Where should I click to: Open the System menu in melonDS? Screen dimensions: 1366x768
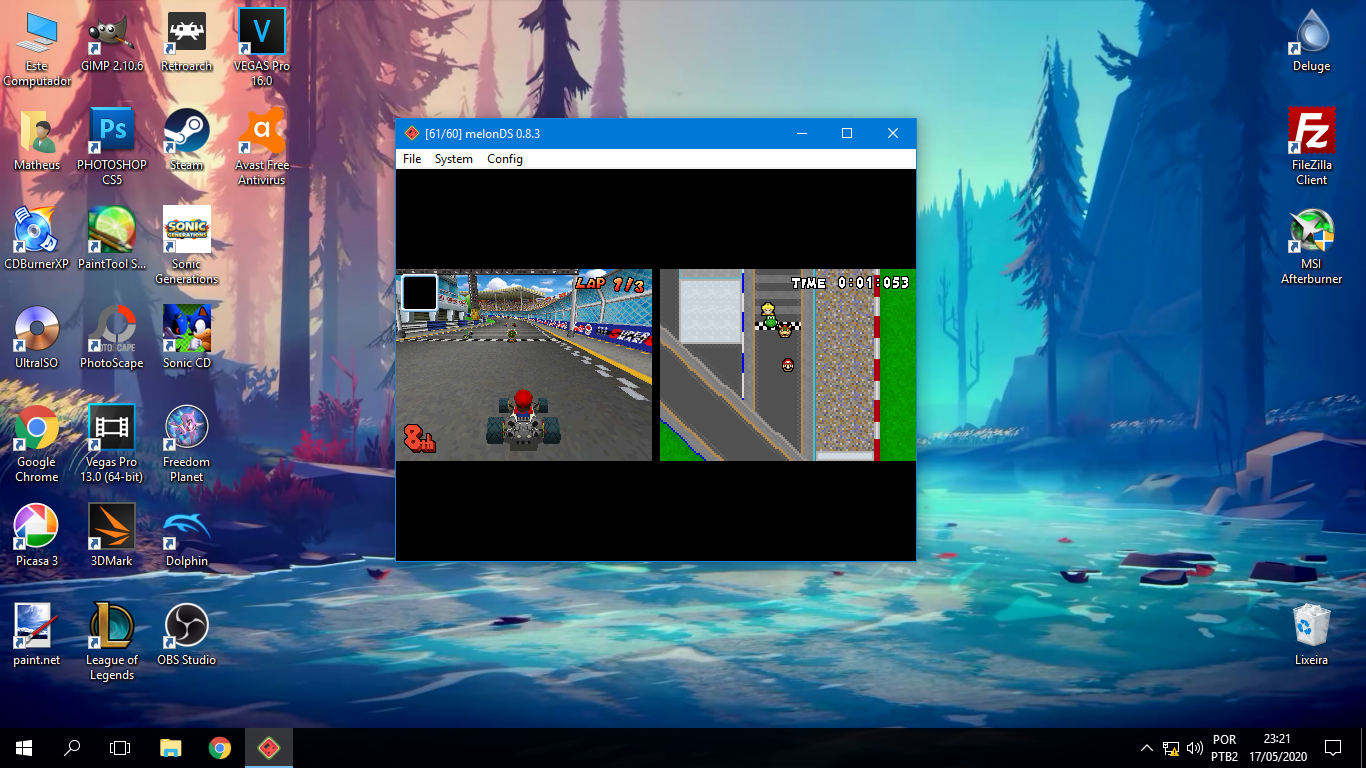(453, 158)
